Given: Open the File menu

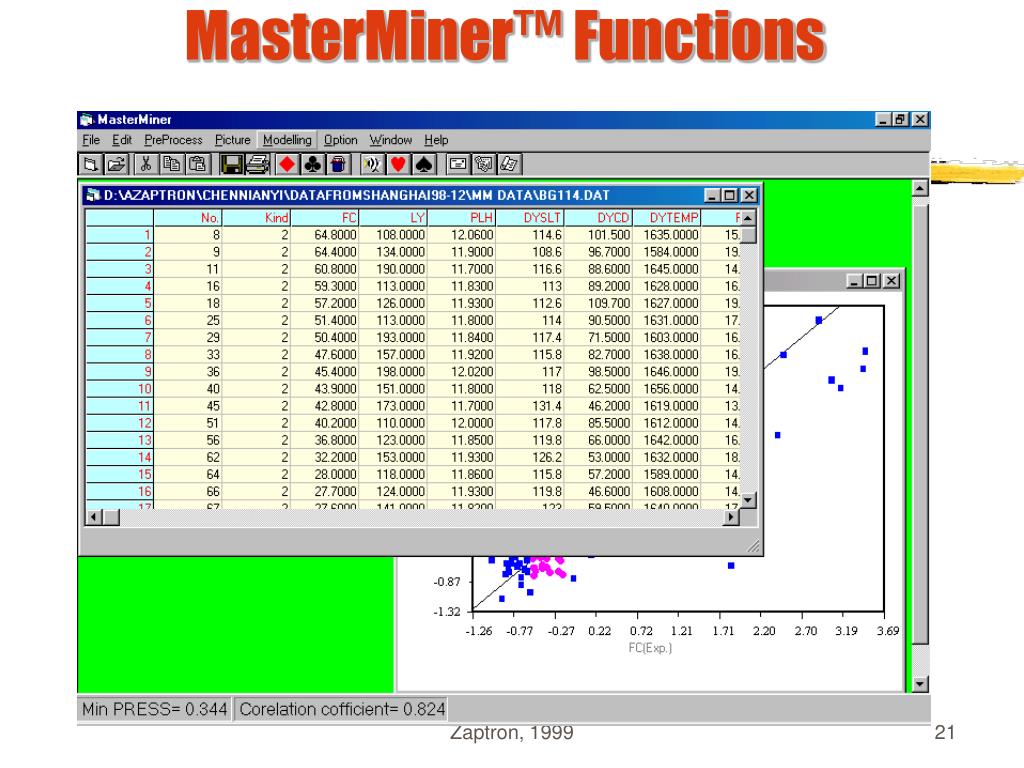Looking at the screenshot, I should coord(91,140).
